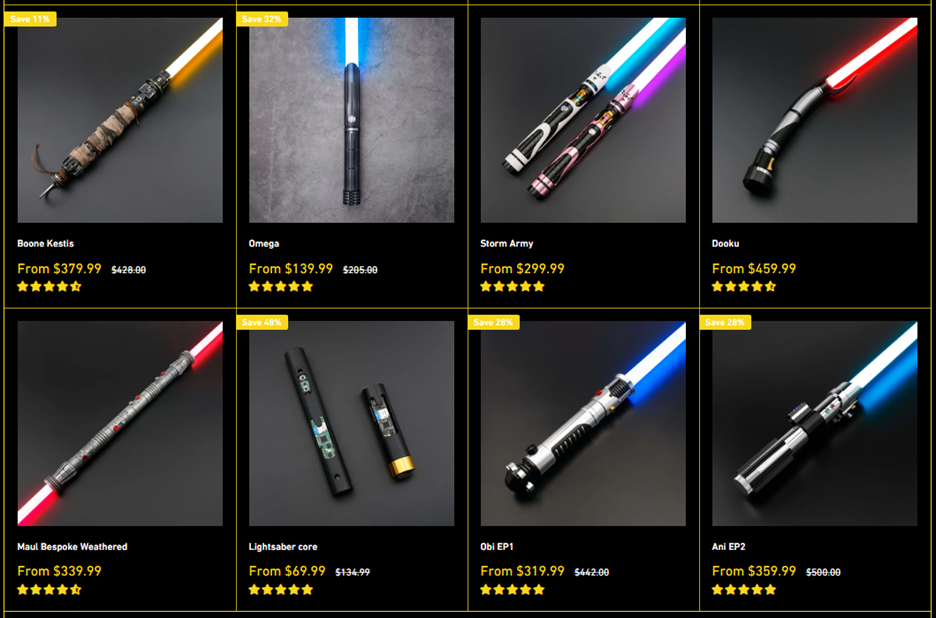Click the Obi EP1 product title
This screenshot has height=618, width=936.
click(497, 547)
